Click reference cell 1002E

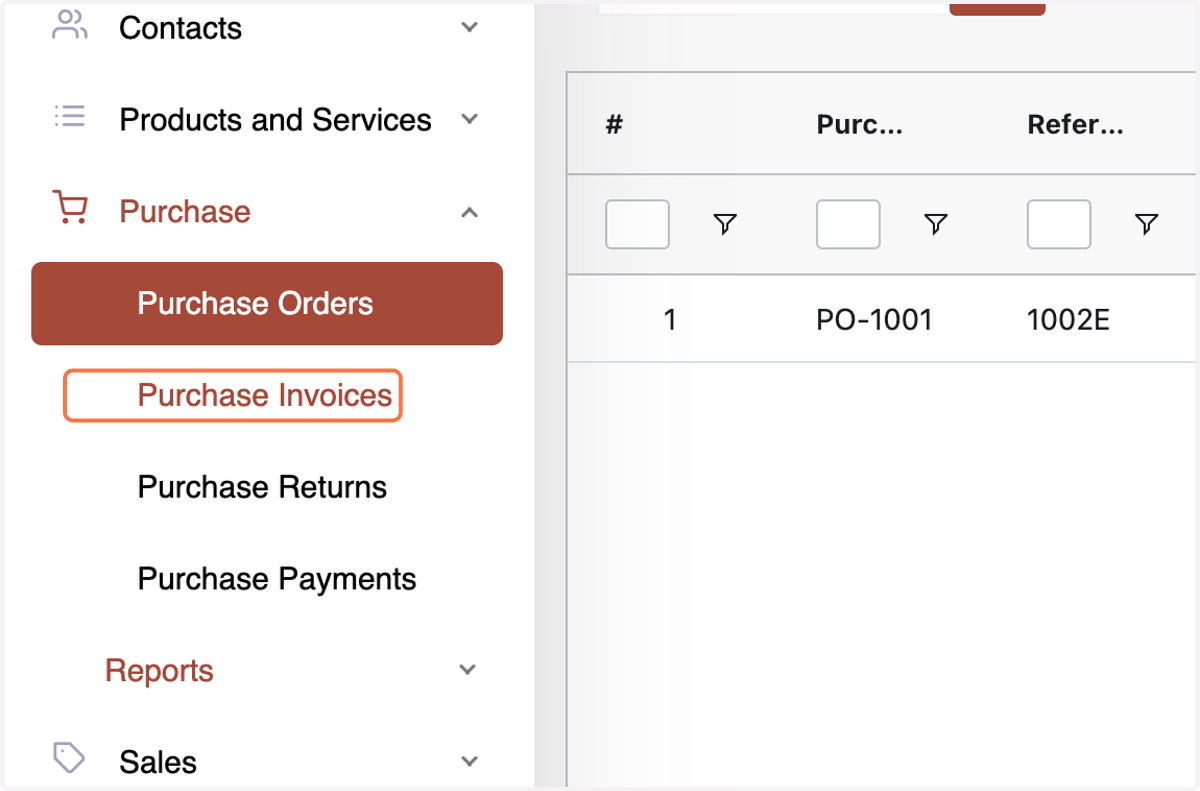click(1068, 320)
